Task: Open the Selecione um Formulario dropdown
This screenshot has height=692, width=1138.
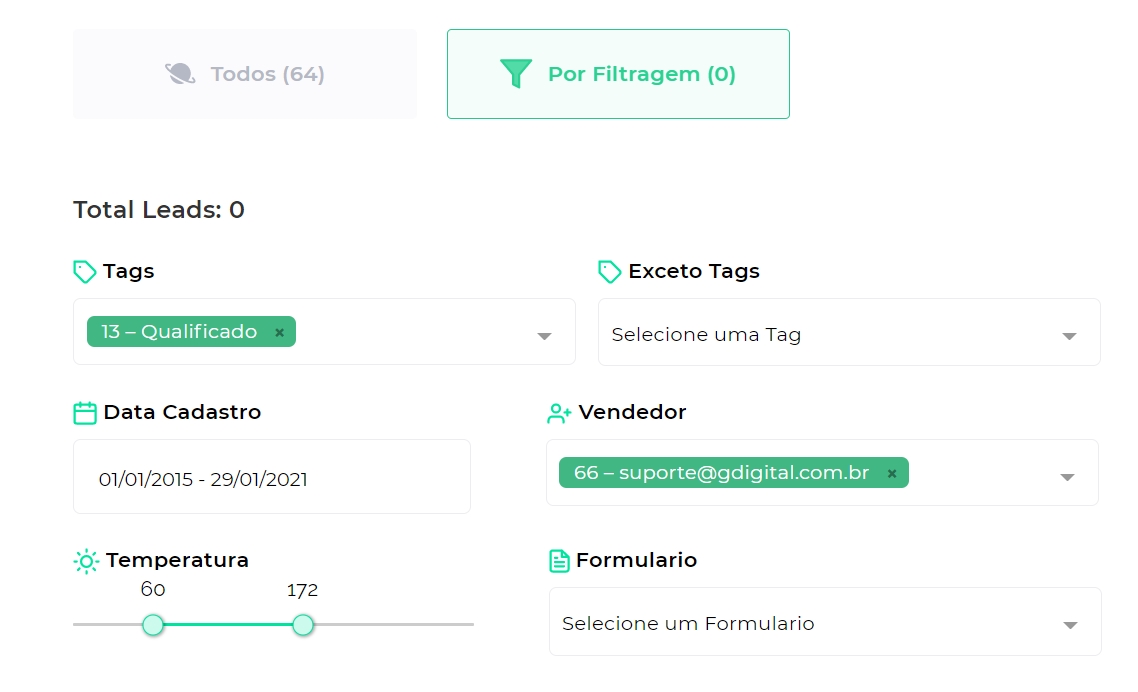Action: coord(825,622)
